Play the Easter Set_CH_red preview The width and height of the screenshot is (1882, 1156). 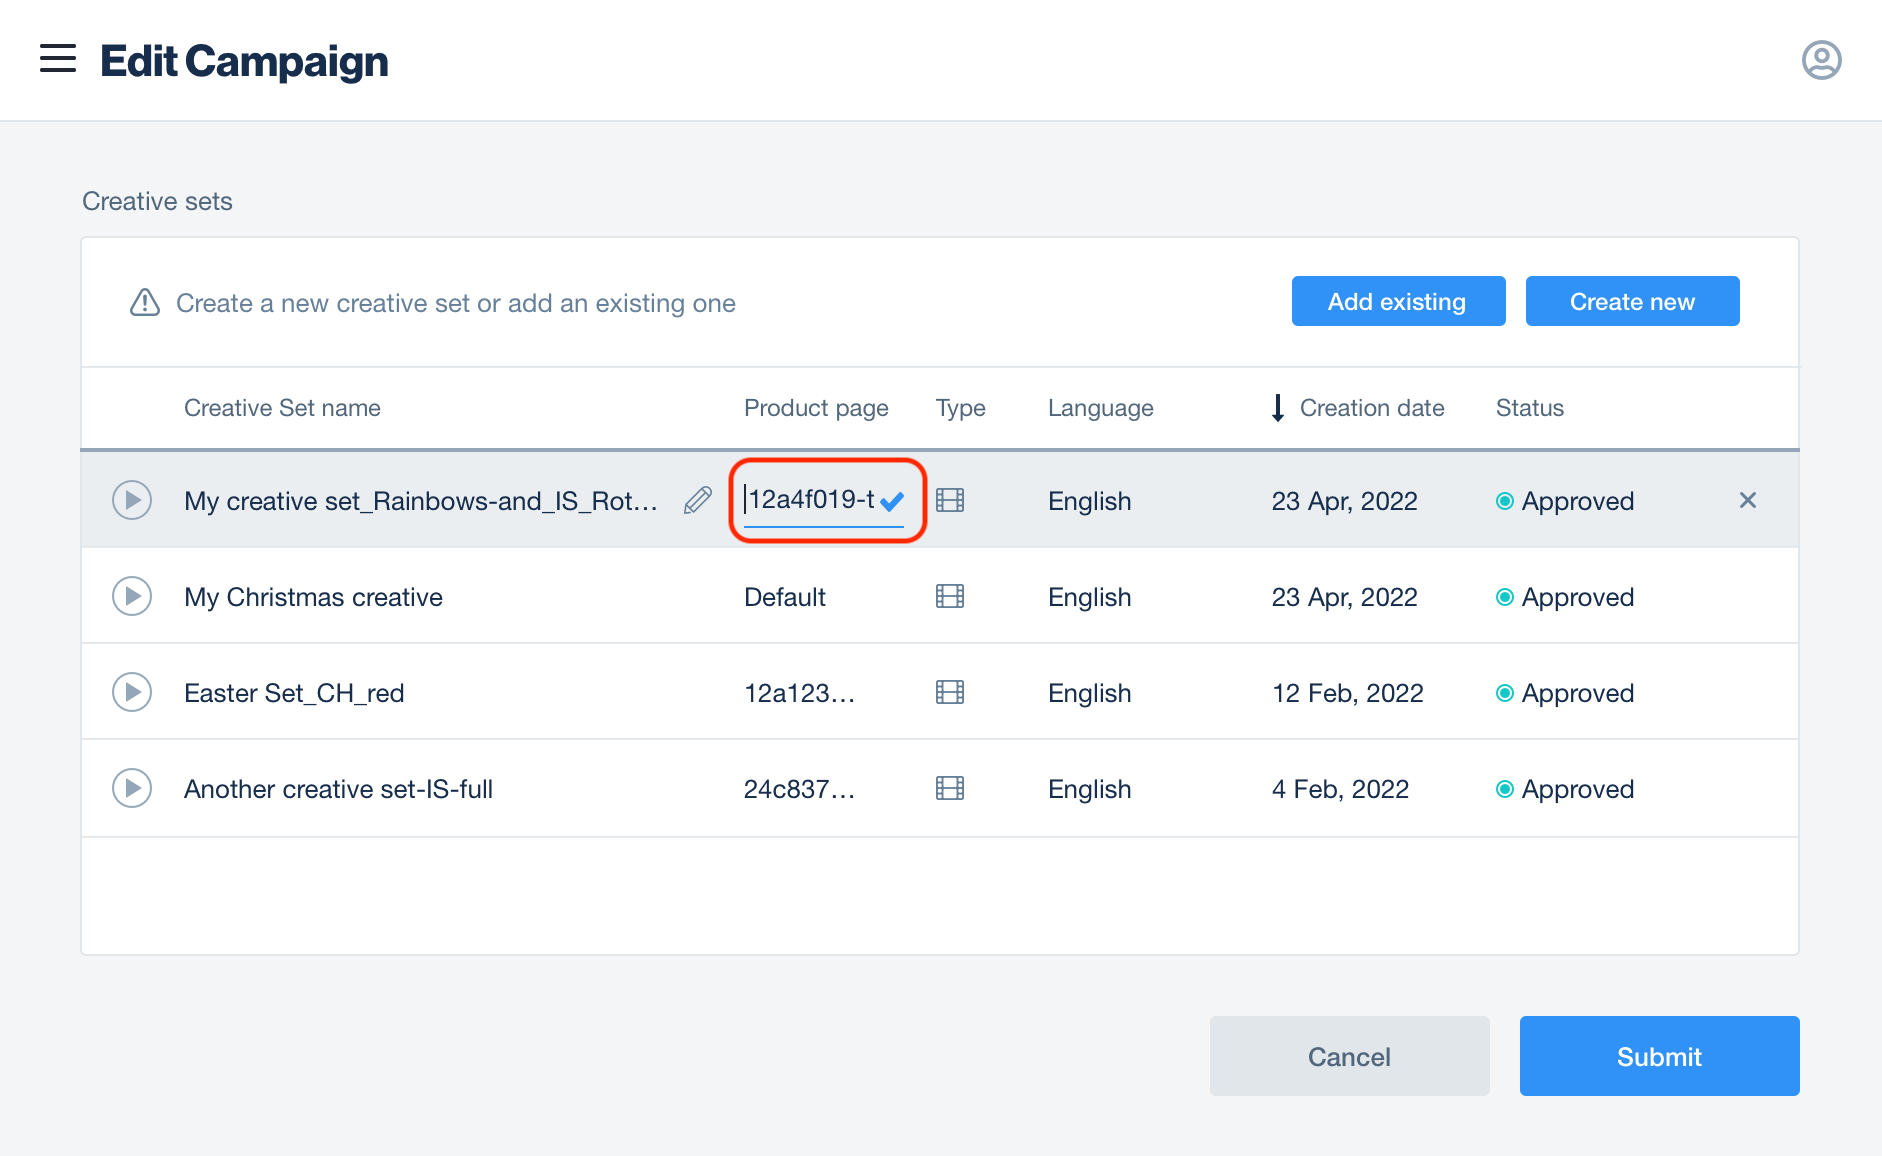pos(132,692)
